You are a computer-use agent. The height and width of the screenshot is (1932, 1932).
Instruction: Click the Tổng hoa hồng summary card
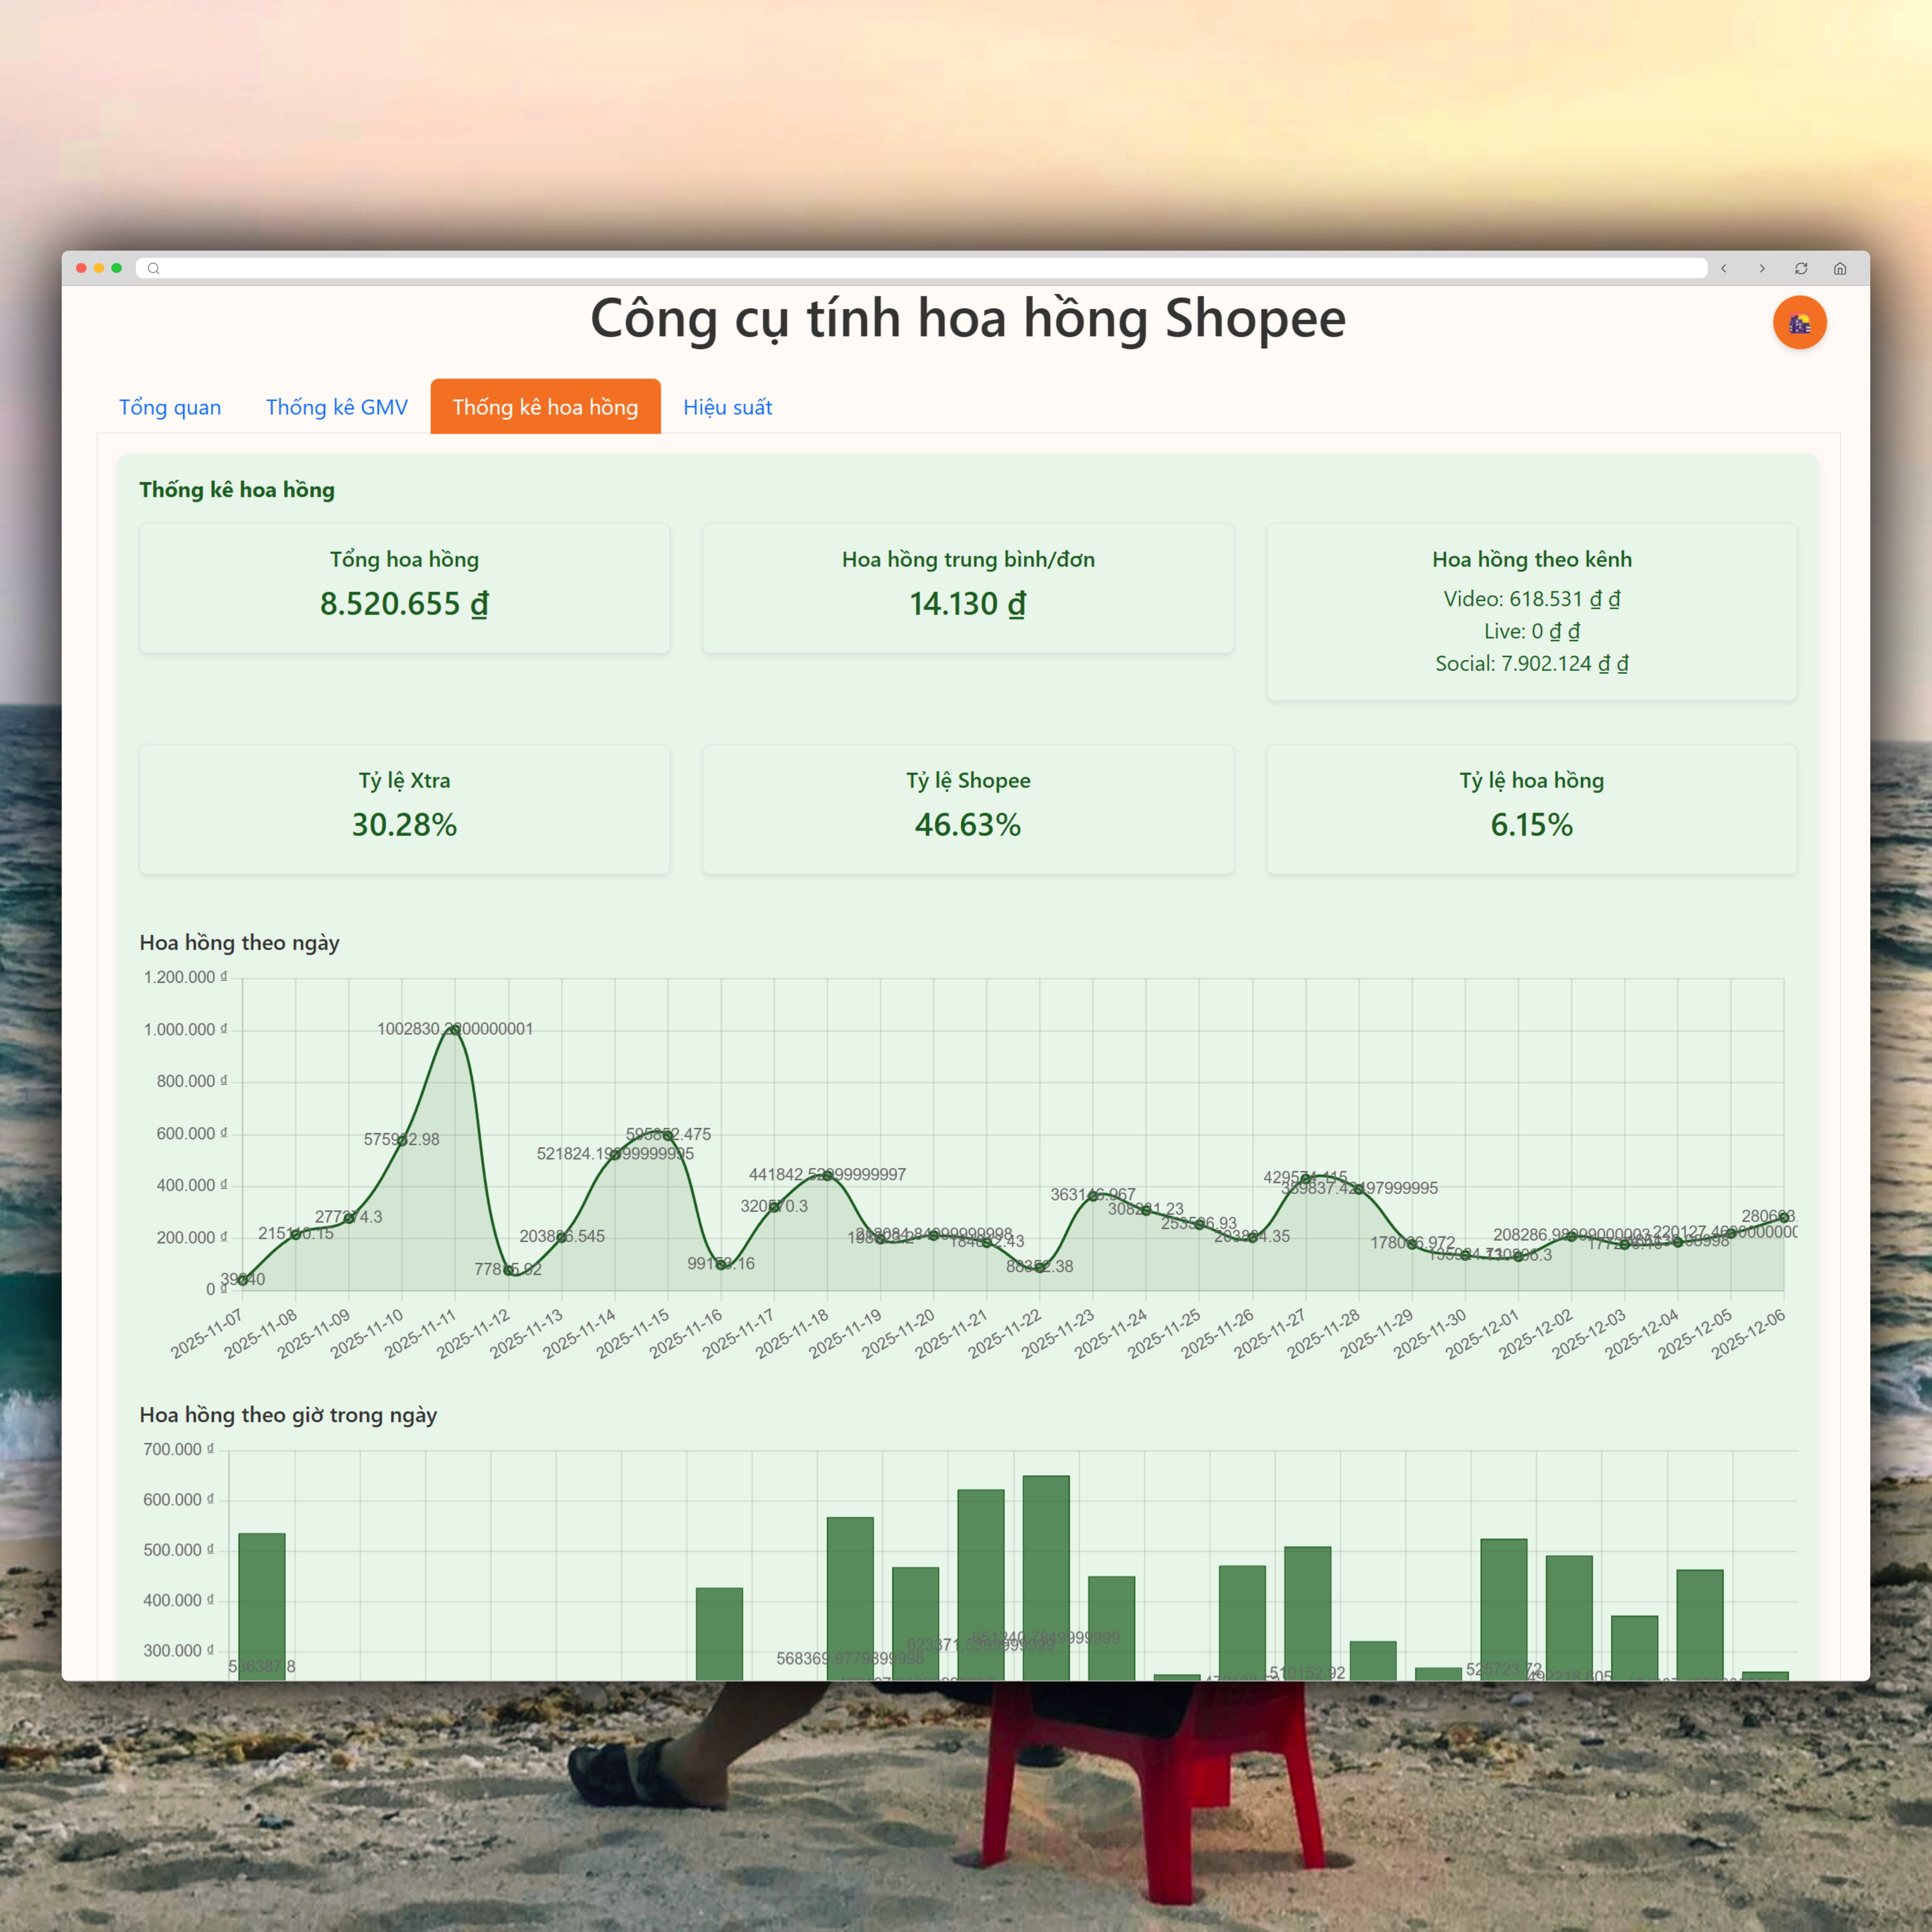tap(404, 588)
